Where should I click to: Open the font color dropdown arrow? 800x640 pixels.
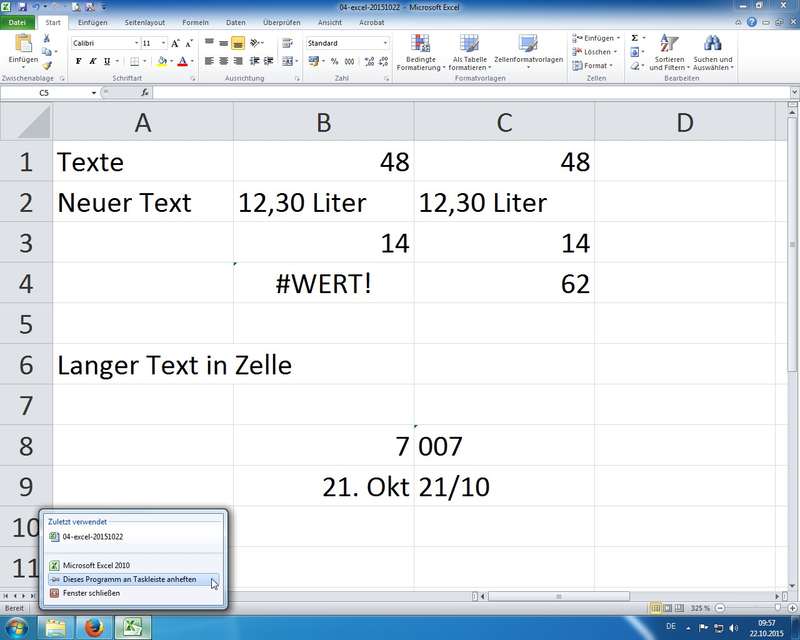192,61
